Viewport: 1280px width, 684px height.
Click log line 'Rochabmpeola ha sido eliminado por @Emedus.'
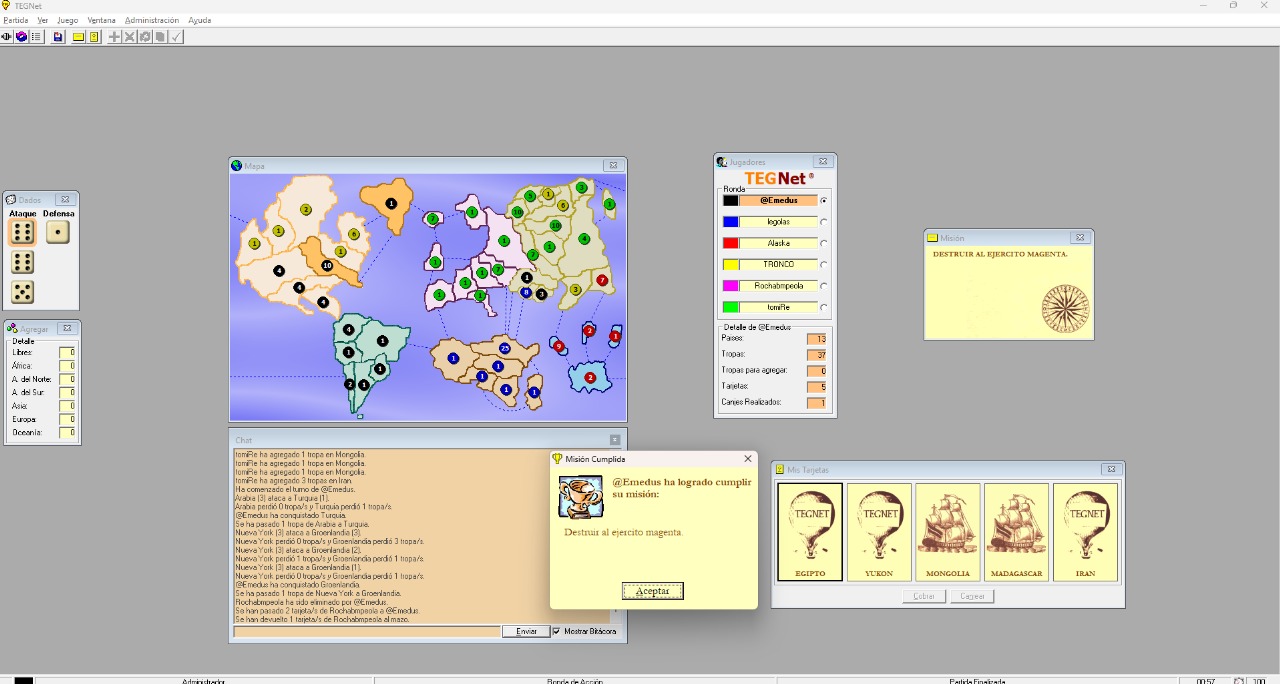311,602
